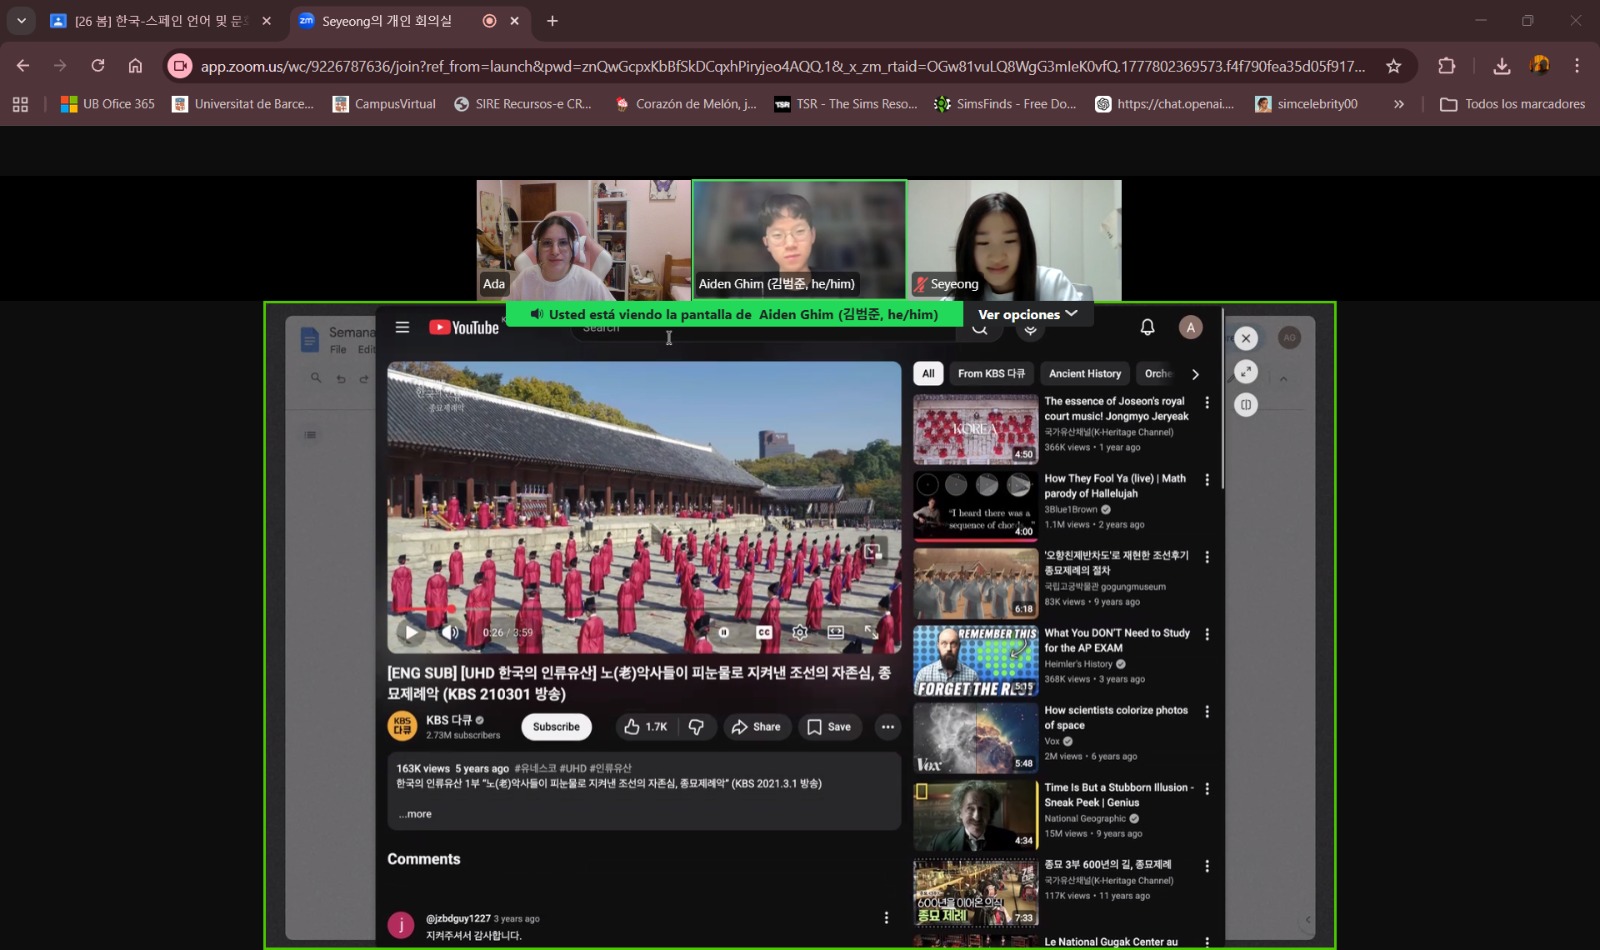1600x950 pixels.
Task: Close the YouTube picture-in-picture overlay
Action: (x=1246, y=338)
